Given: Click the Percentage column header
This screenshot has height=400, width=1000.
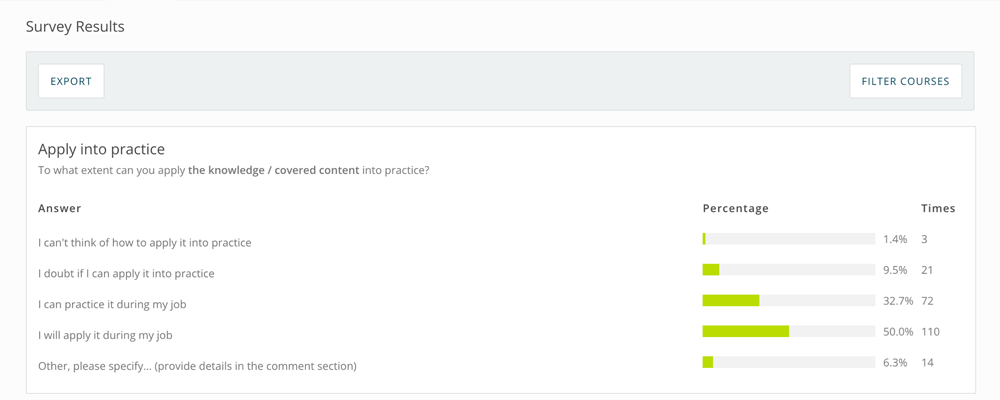Looking at the screenshot, I should [x=735, y=208].
